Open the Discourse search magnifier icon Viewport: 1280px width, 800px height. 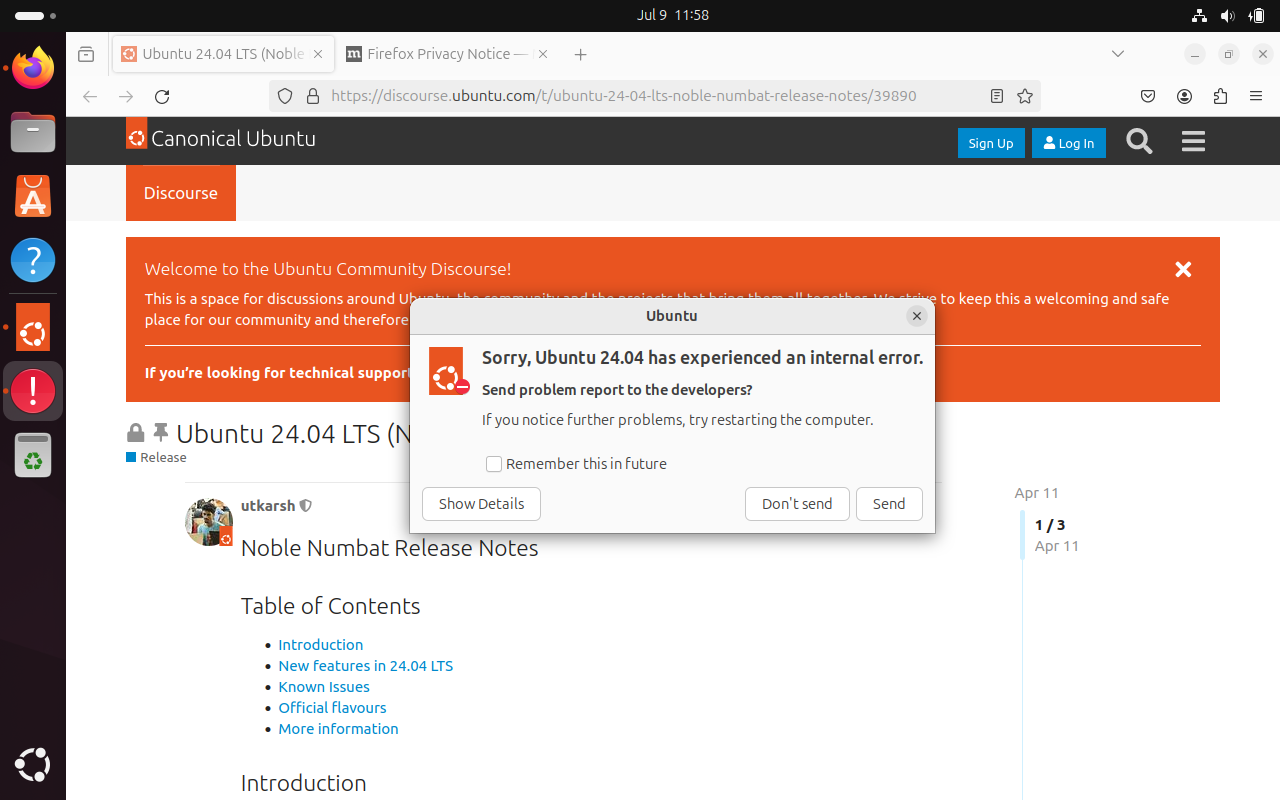click(1139, 142)
